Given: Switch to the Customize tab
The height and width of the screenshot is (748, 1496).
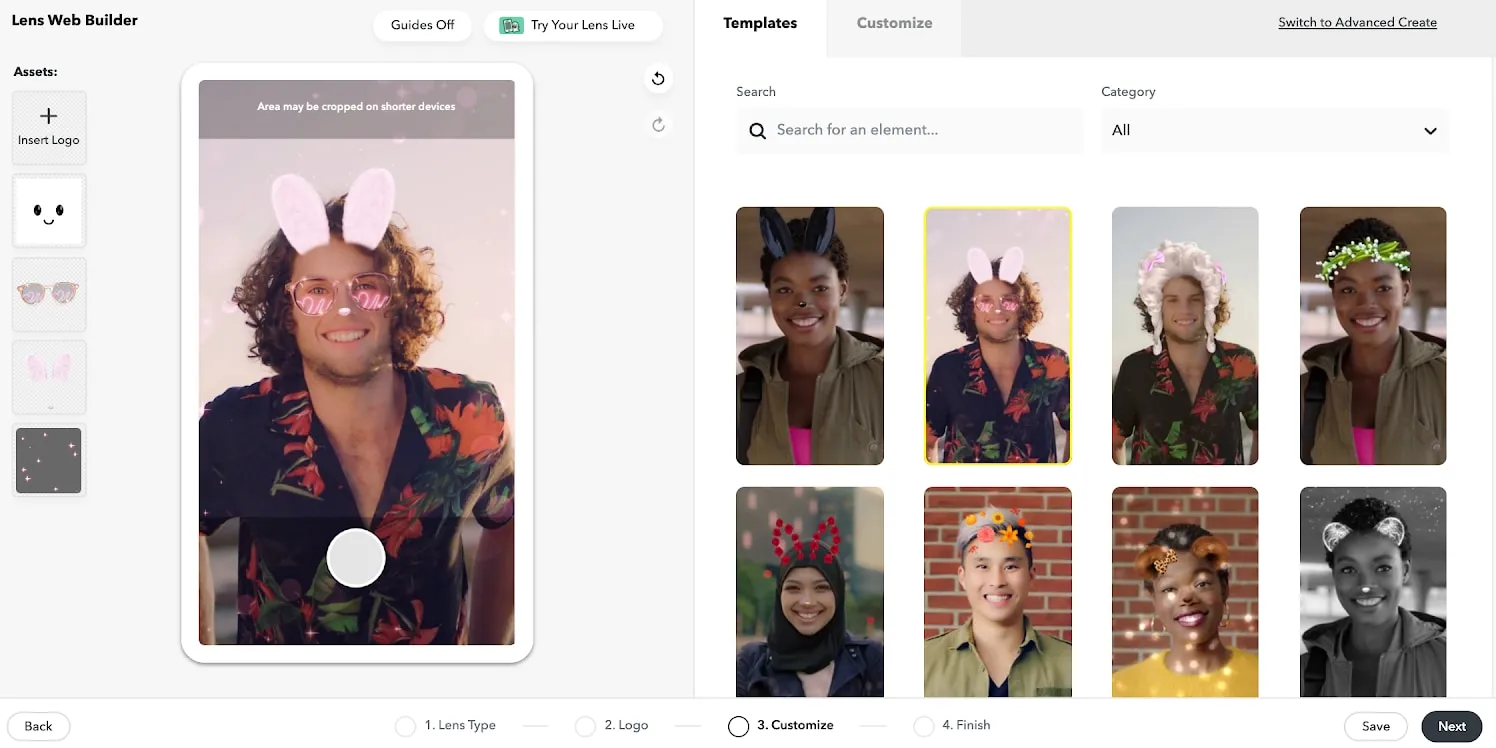Looking at the screenshot, I should [x=894, y=23].
